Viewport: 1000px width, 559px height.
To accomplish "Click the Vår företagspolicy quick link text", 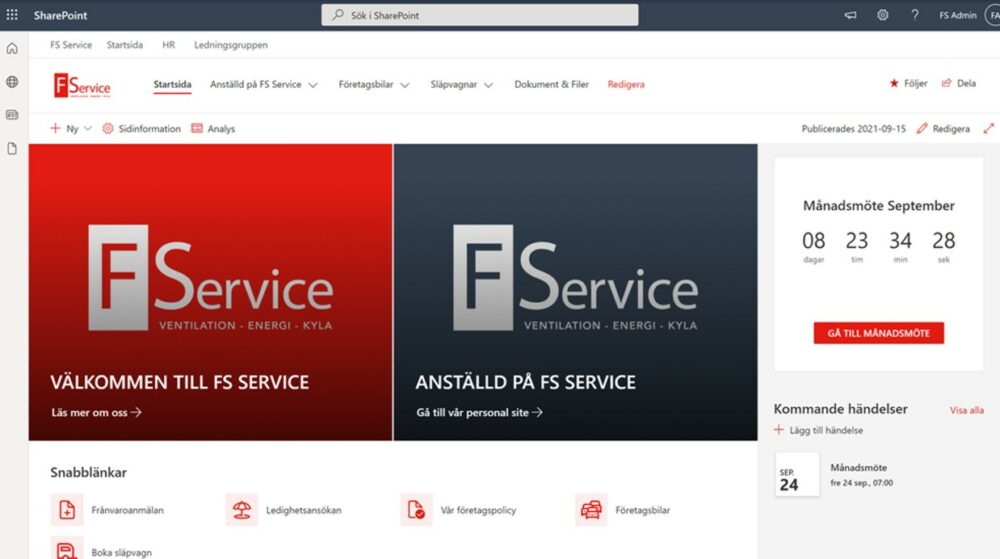I will [x=478, y=510].
